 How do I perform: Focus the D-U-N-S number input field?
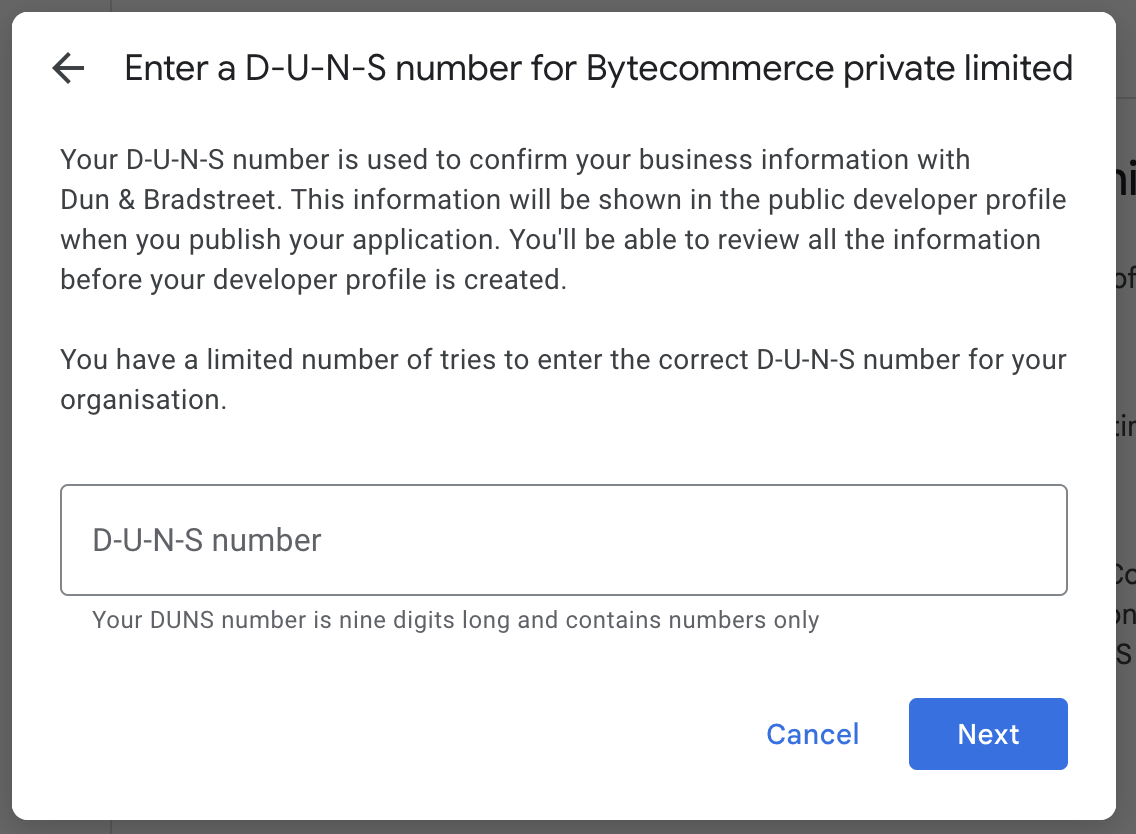563,540
